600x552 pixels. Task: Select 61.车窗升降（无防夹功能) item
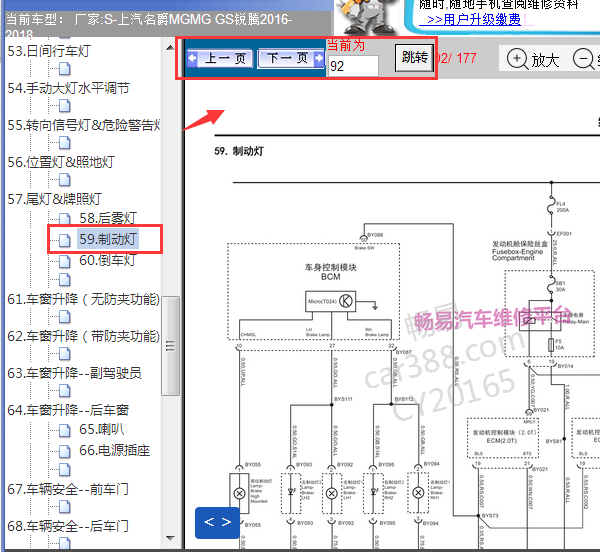click(83, 299)
